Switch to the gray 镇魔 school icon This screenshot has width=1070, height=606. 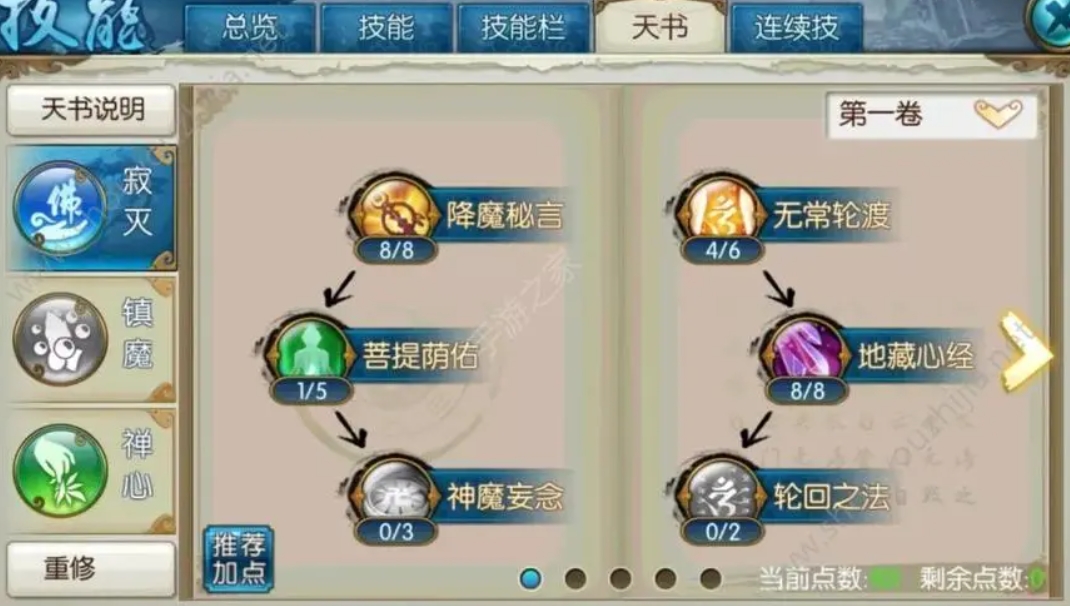coord(60,338)
